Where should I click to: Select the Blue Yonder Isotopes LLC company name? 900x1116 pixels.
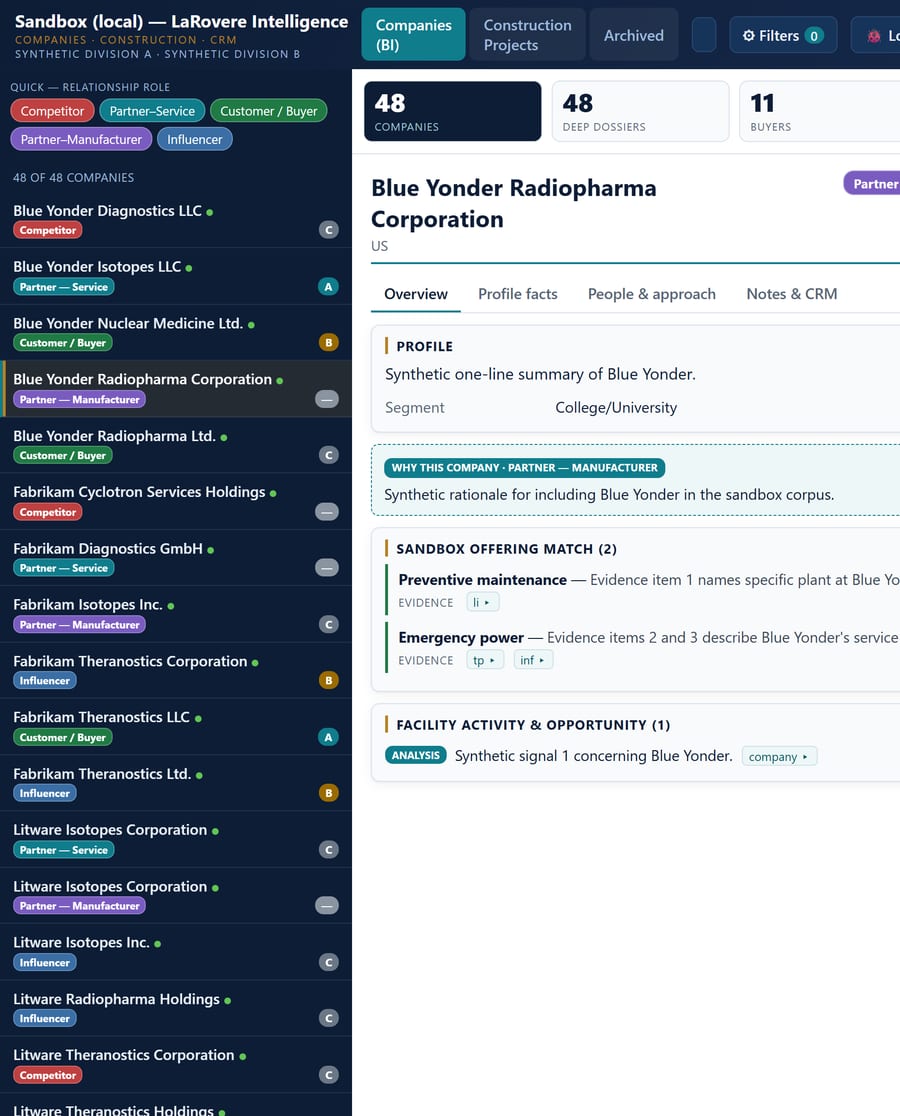pos(97,267)
